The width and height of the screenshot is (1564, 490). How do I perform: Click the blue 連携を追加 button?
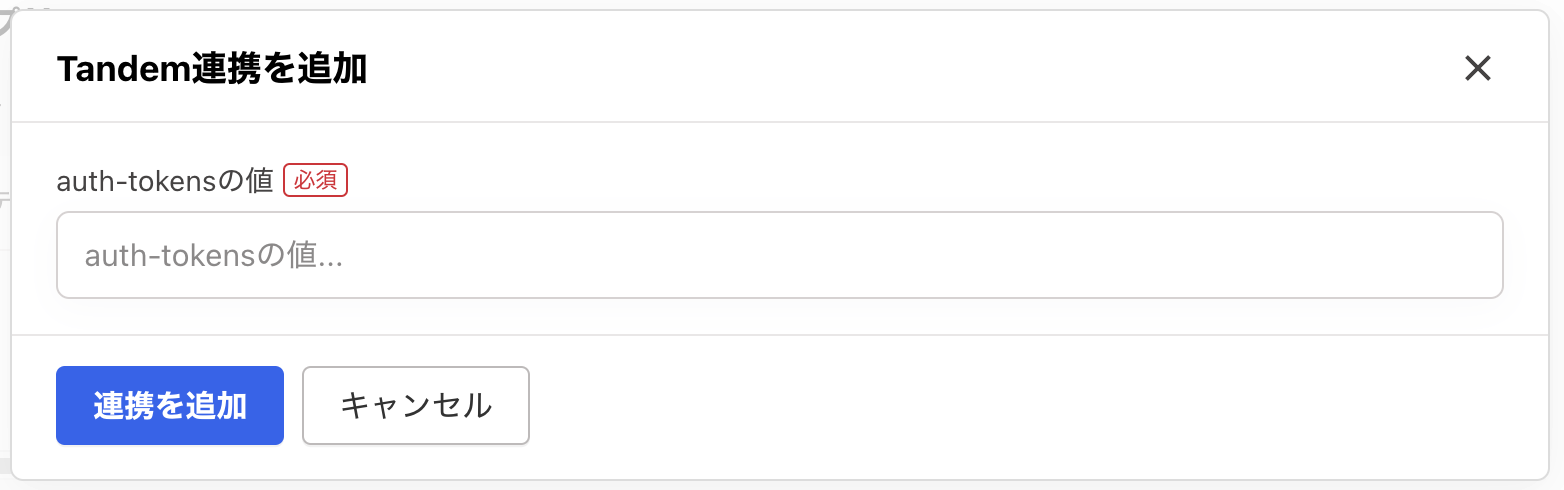[x=170, y=405]
